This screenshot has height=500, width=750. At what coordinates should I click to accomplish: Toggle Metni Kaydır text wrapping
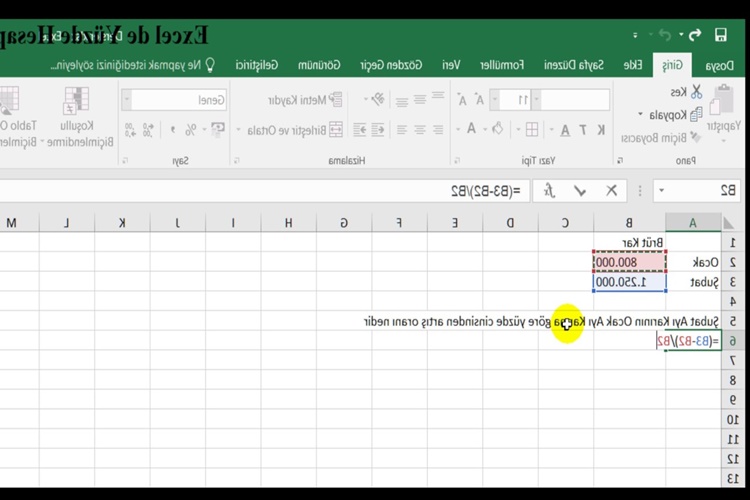click(x=305, y=100)
